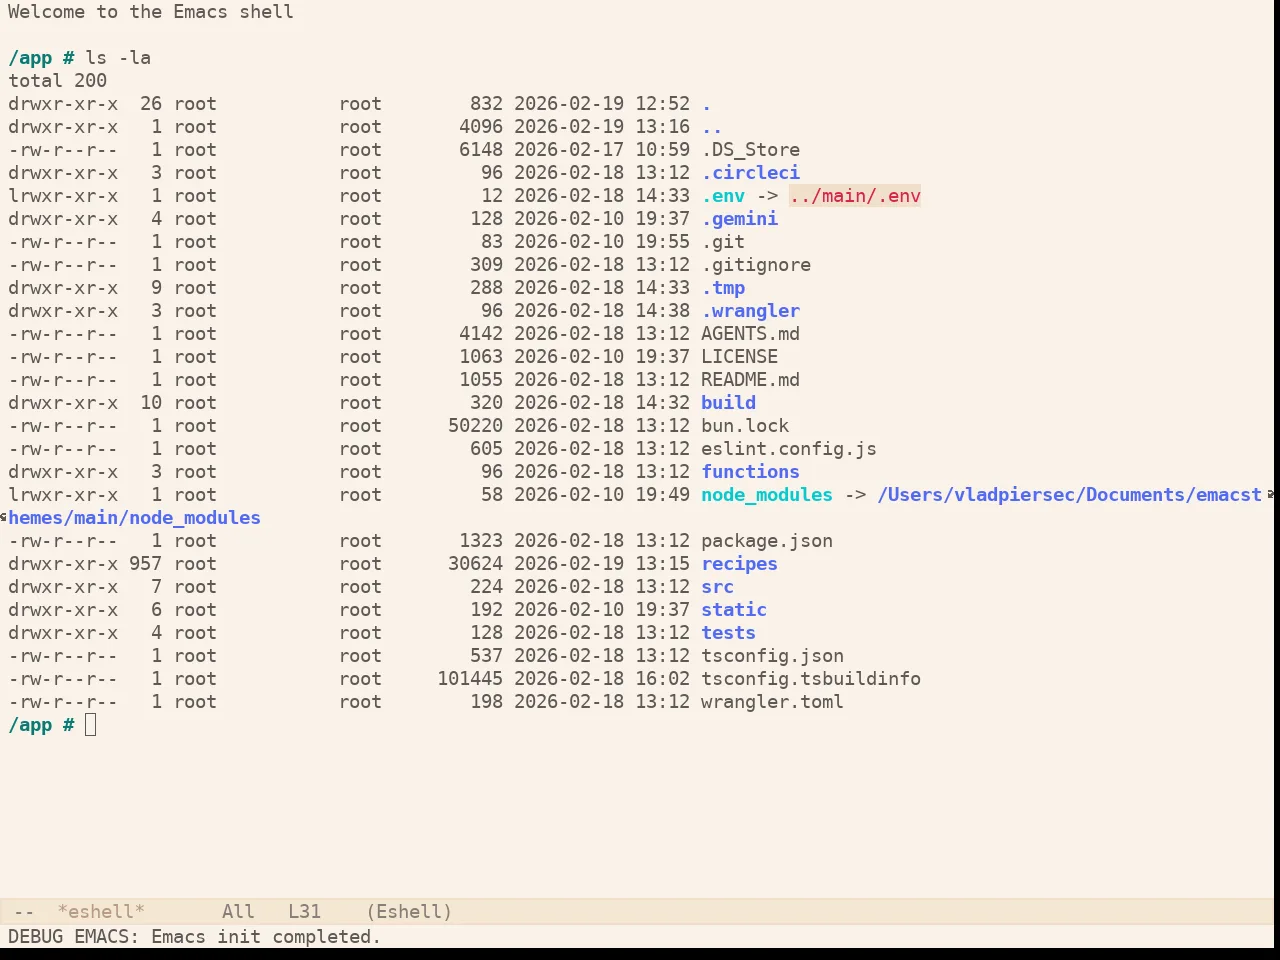Open the tests directory entry
Image resolution: width=1280 pixels, height=960 pixels.
[x=728, y=633]
